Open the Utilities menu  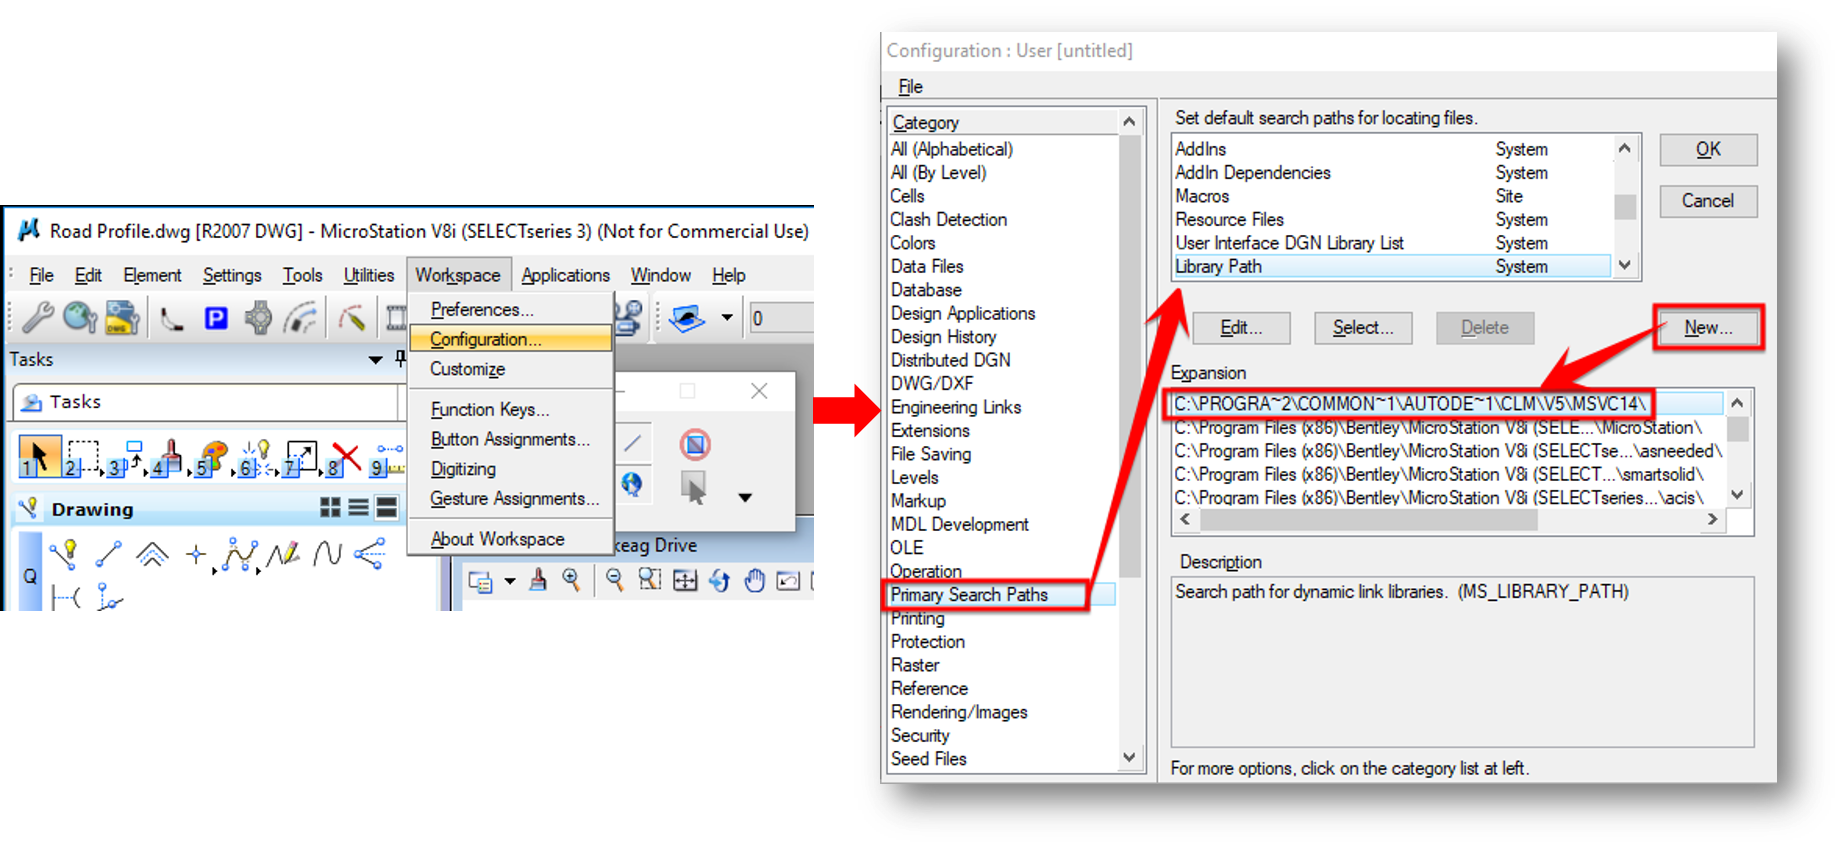pyautogui.click(x=369, y=275)
